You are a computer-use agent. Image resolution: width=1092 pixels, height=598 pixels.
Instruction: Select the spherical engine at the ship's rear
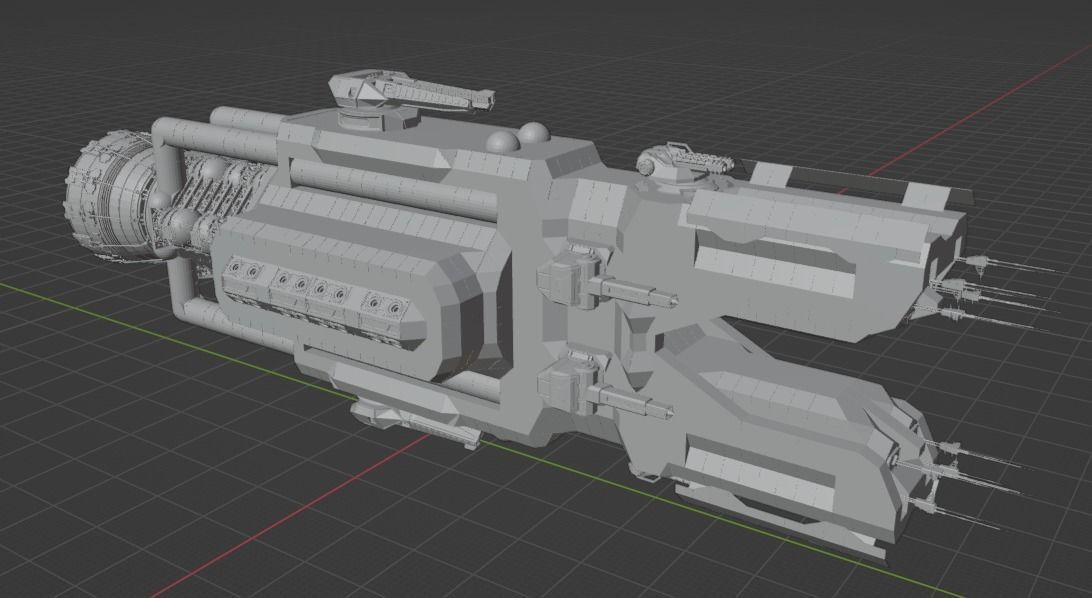111,195
